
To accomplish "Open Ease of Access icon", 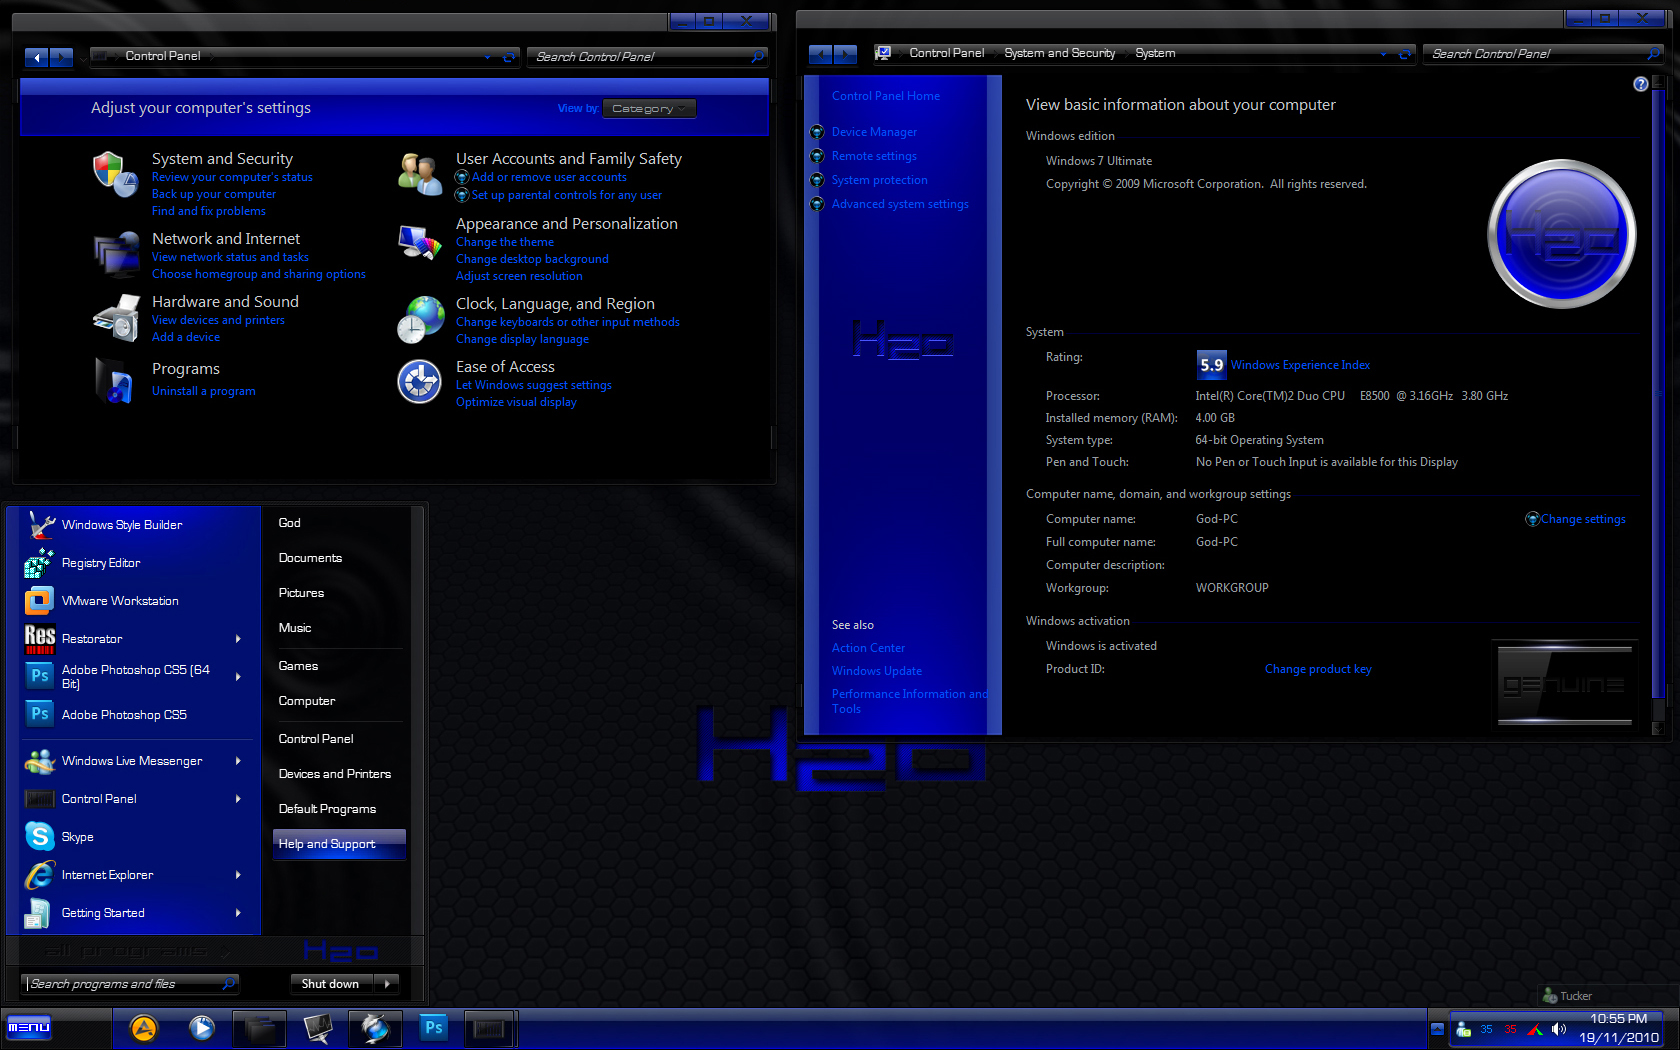I will pos(419,382).
